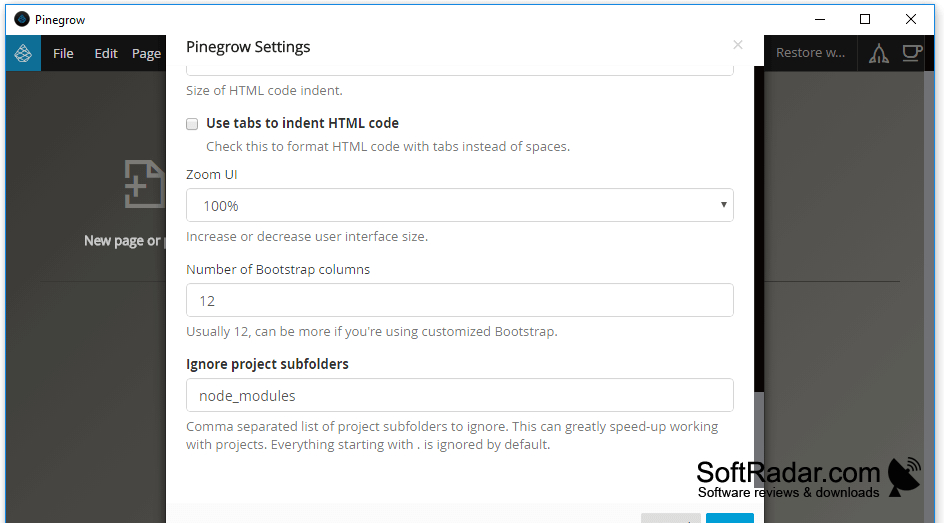Click the Zoom UI dropdown arrow
The image size is (944, 523).
click(x=723, y=205)
